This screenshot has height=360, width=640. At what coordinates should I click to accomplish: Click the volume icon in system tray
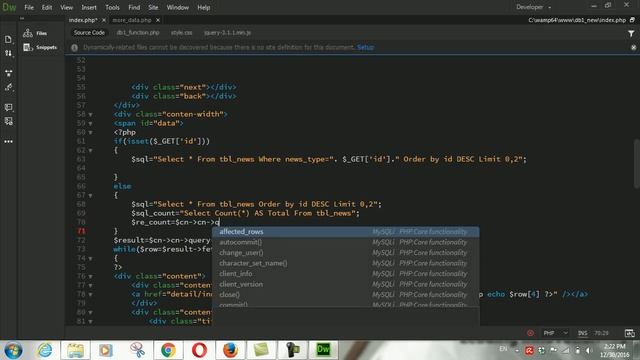click(x=589, y=350)
